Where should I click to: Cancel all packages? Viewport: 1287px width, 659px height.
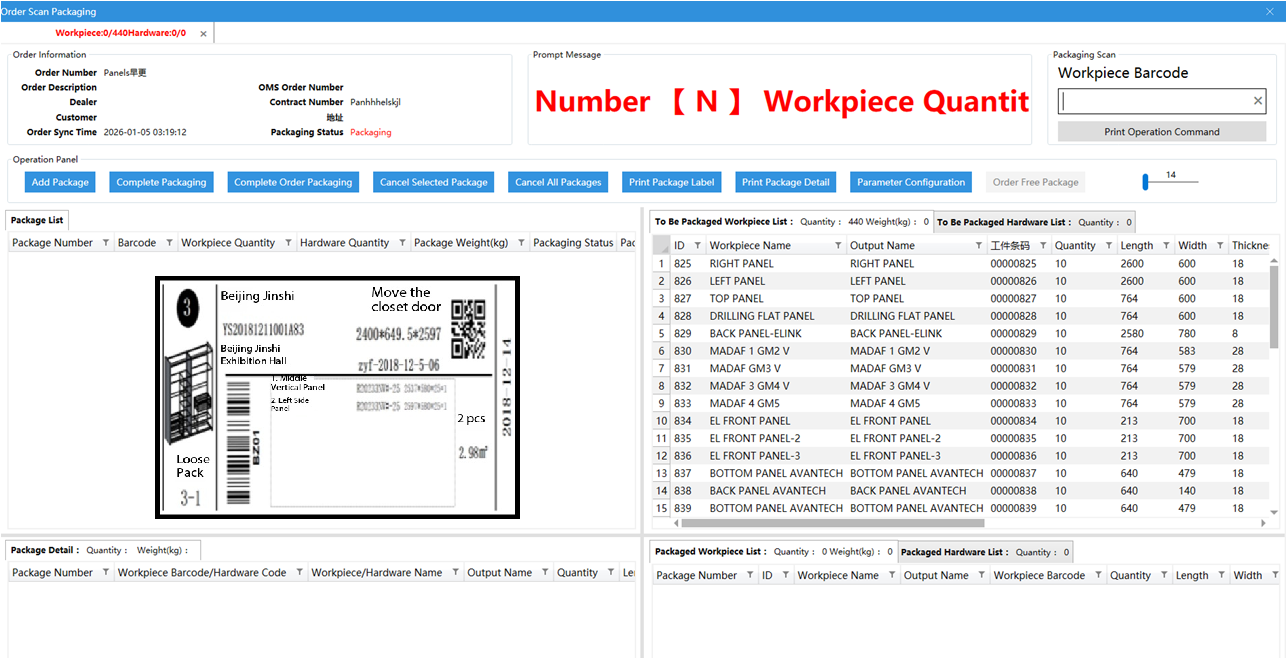[558, 182]
